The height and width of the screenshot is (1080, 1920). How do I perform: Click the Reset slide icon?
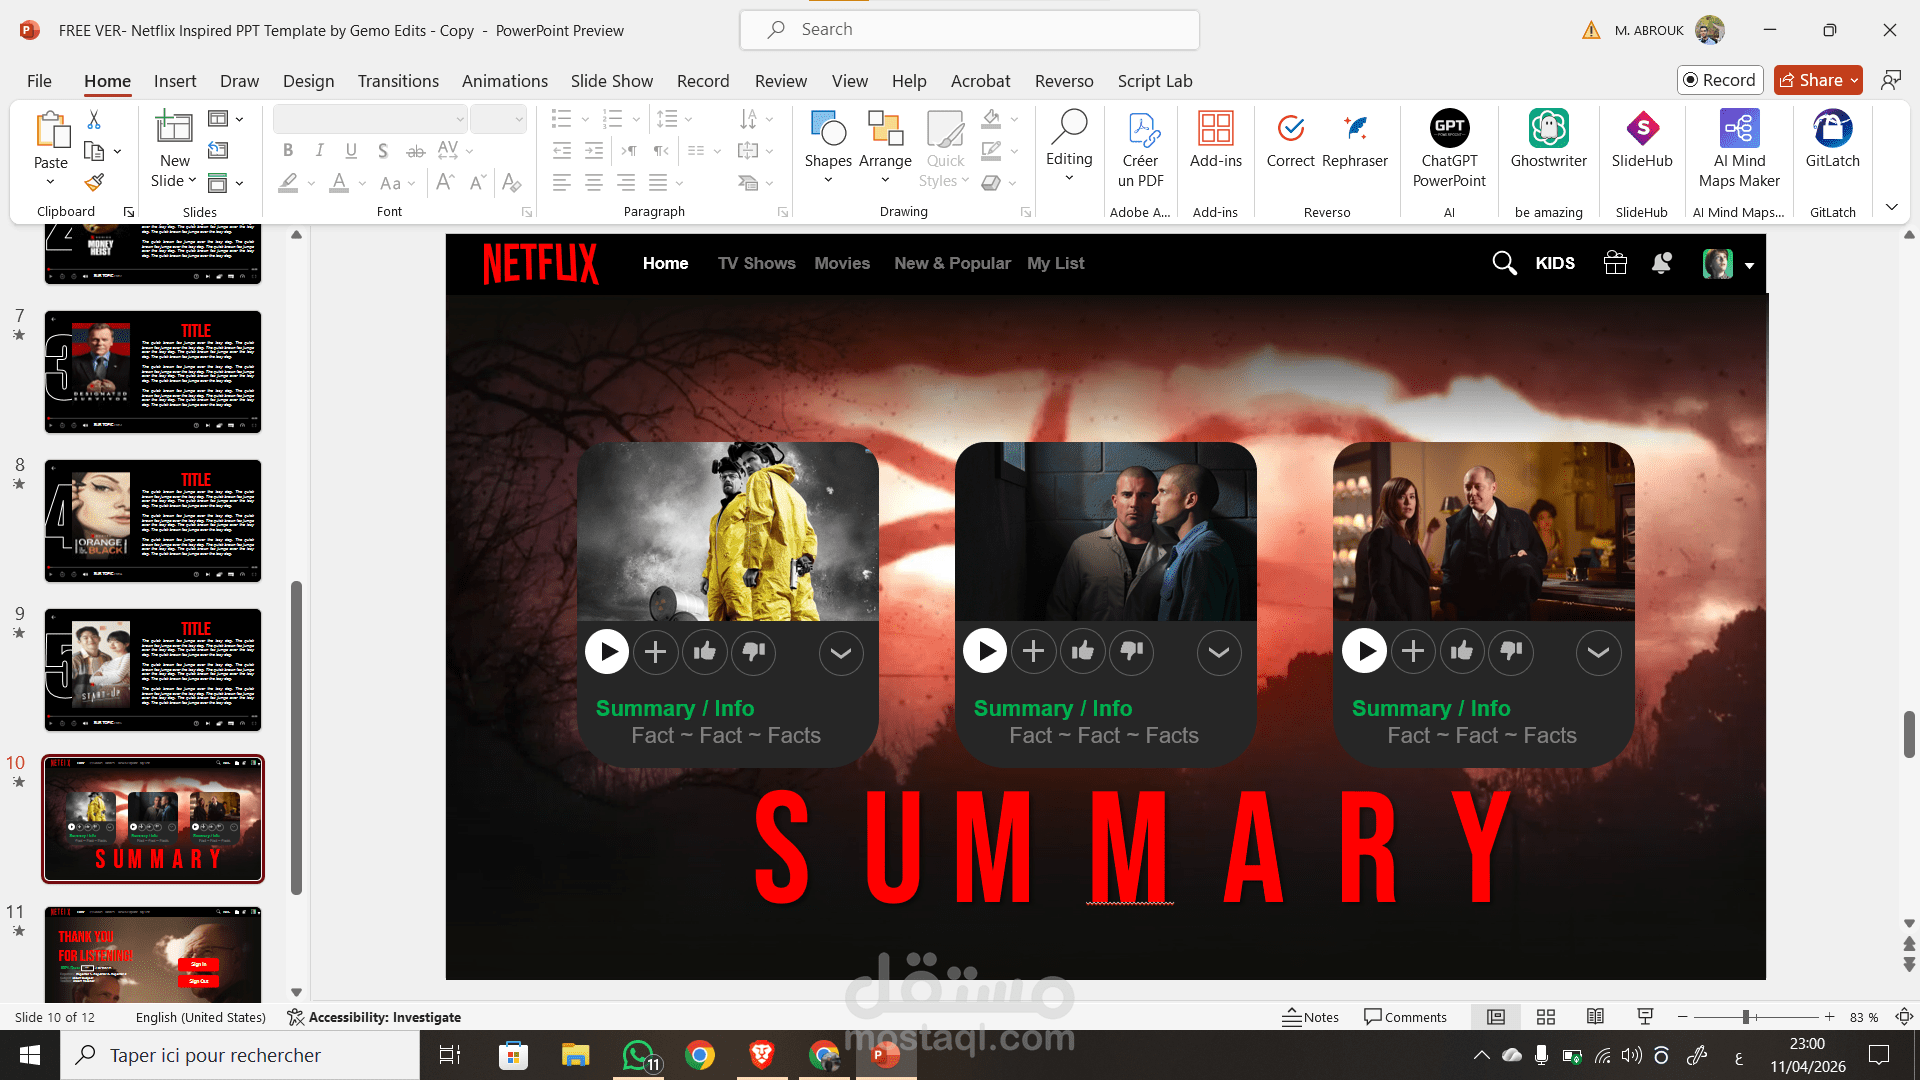pos(218,150)
